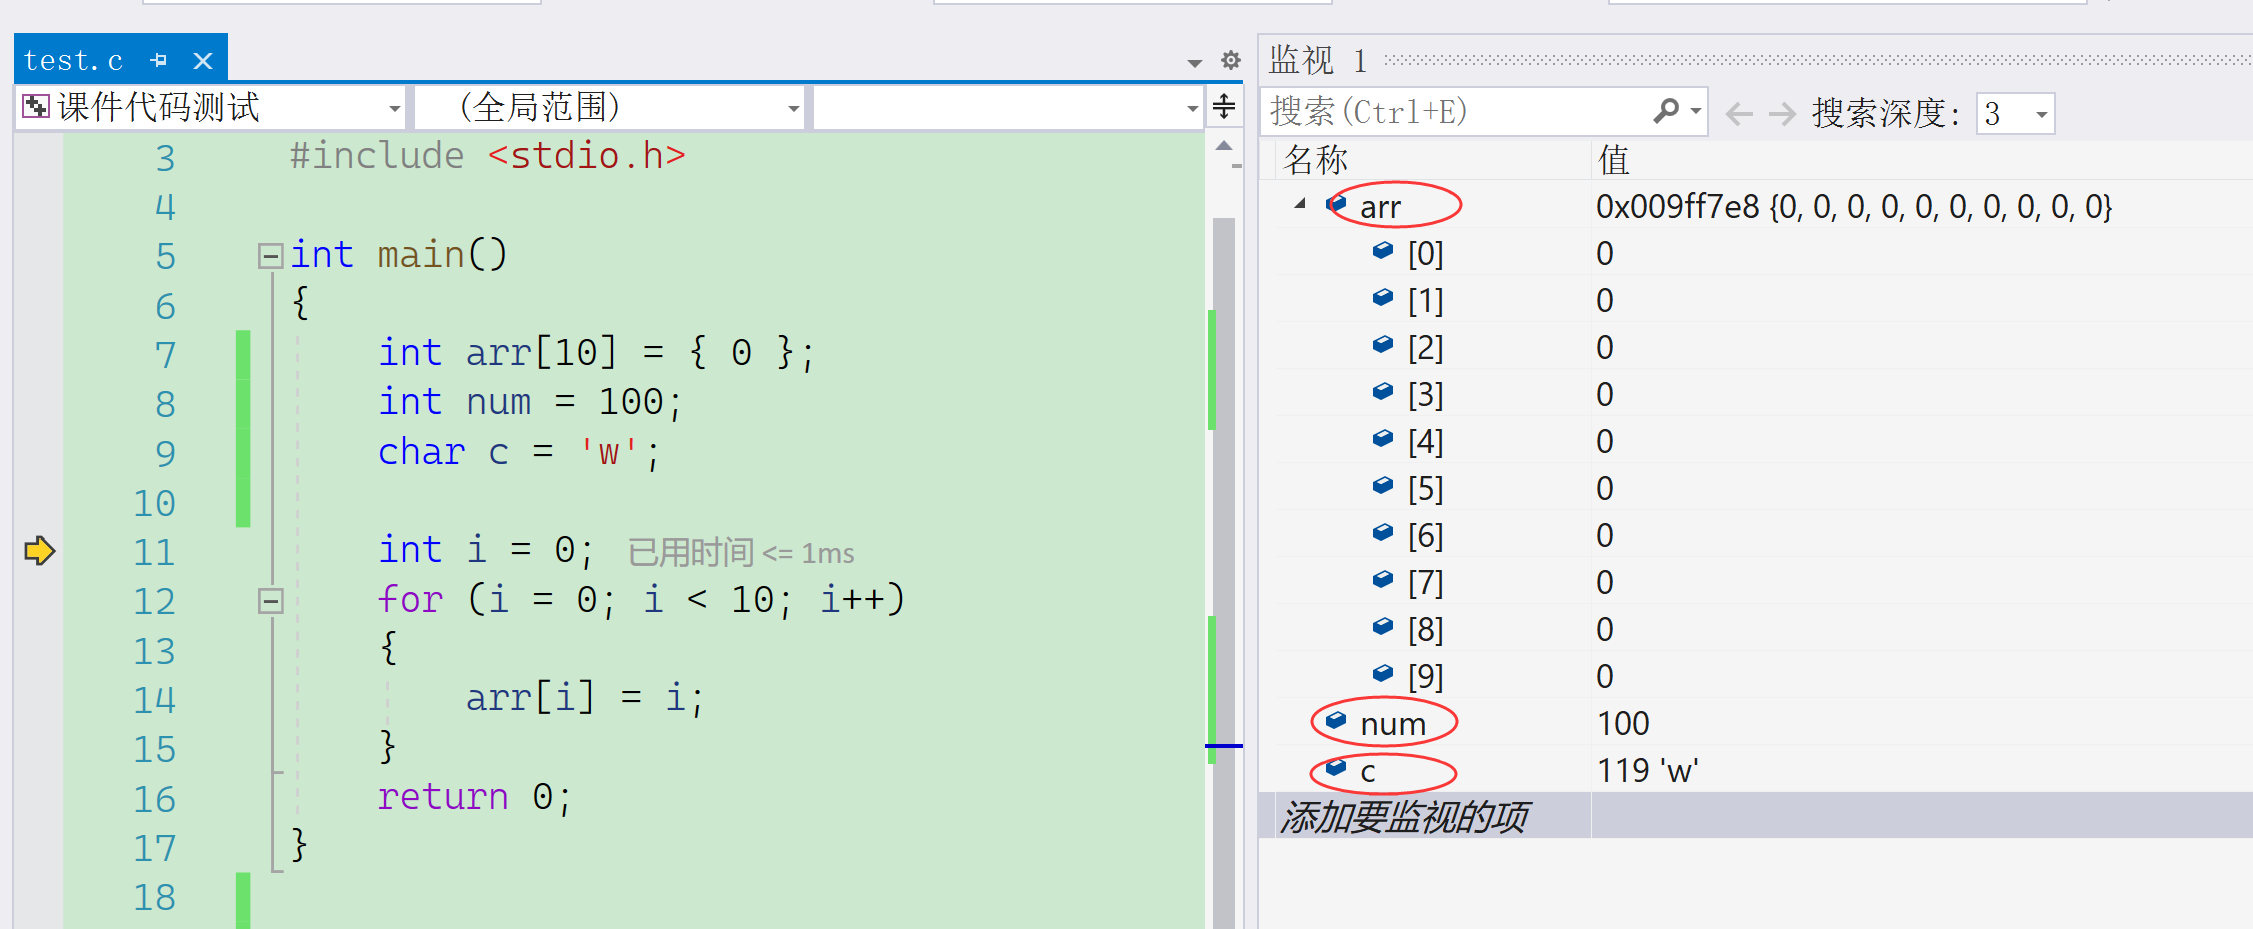Click the next search result arrow
This screenshot has height=929, width=2253.
coord(1782,113)
